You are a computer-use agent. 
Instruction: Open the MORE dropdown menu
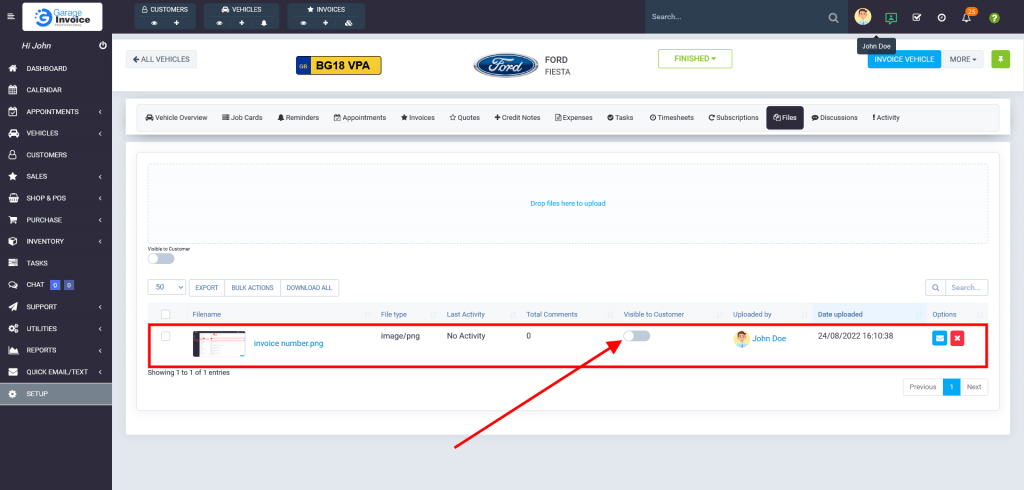coord(963,59)
